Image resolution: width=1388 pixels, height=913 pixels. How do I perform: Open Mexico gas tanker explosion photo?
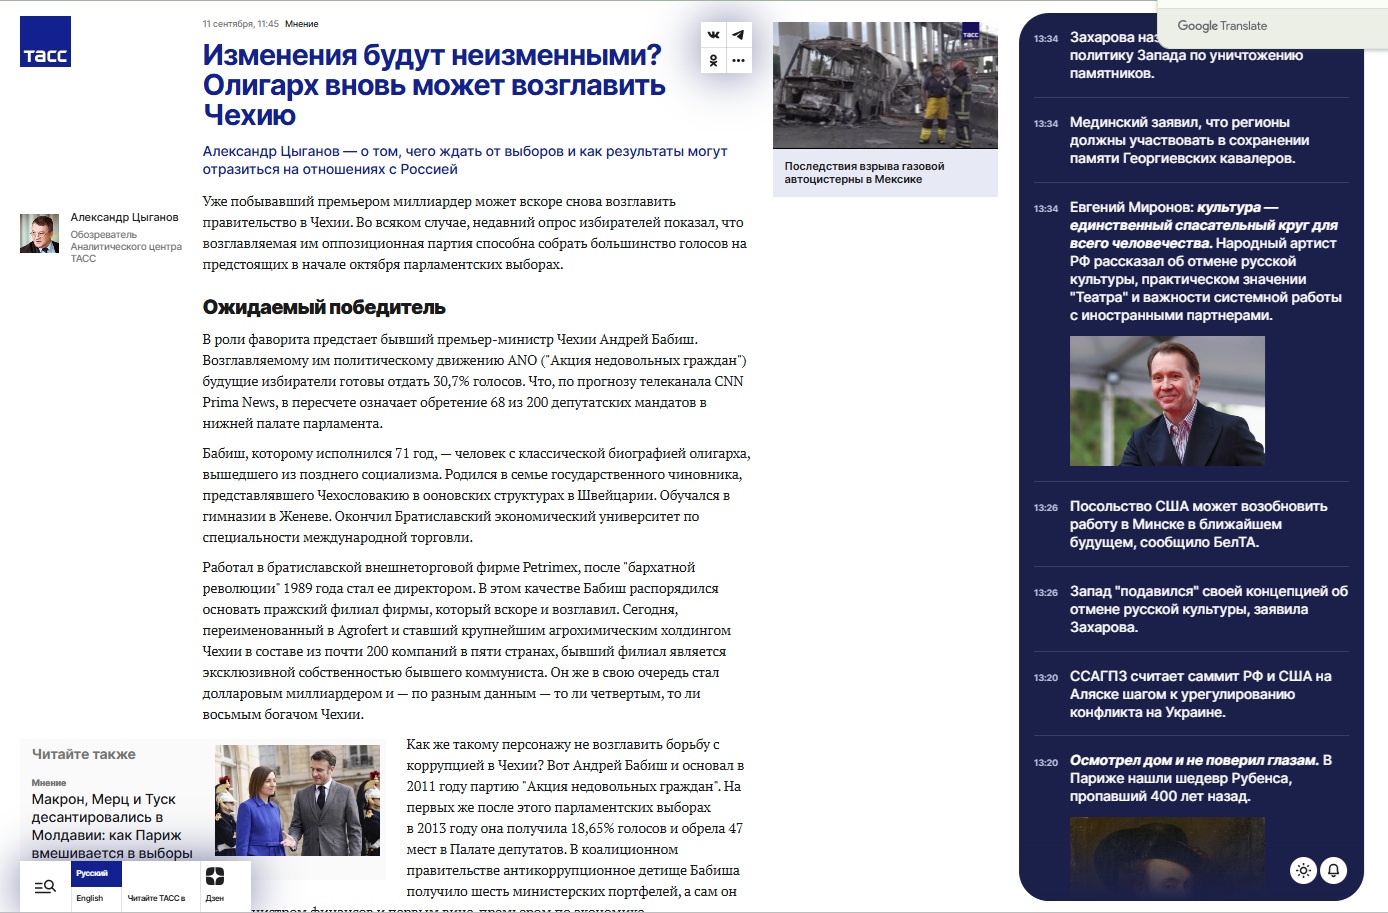[x=885, y=85]
